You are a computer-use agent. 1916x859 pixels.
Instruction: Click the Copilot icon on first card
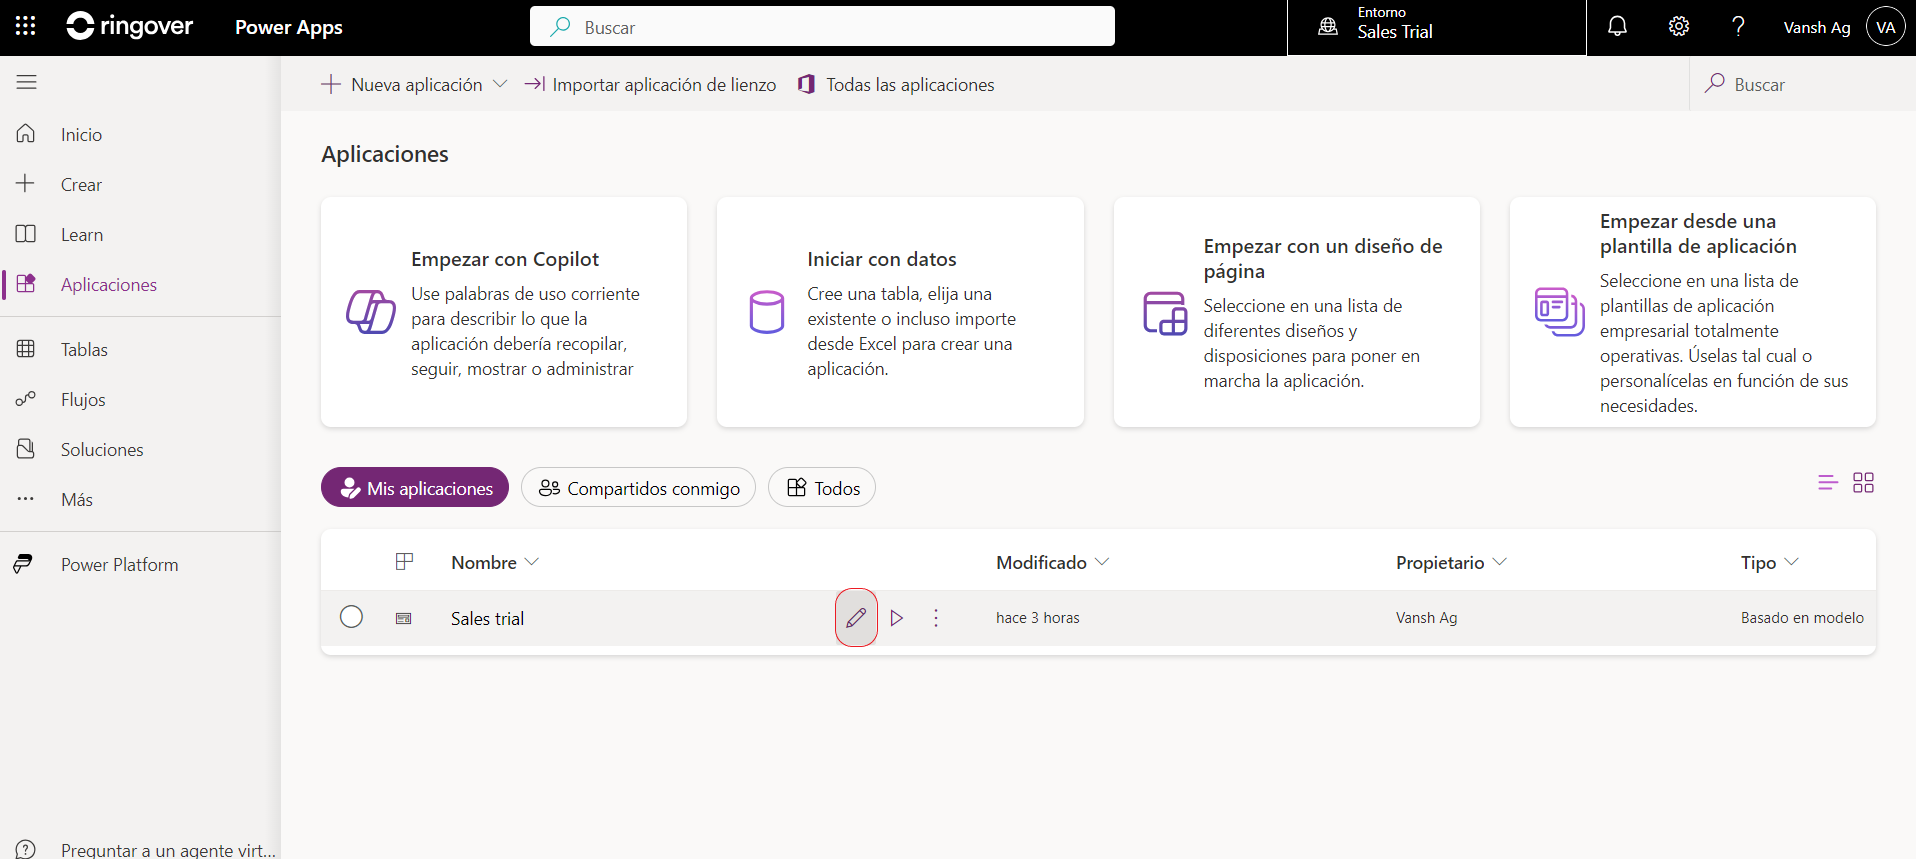[371, 312]
